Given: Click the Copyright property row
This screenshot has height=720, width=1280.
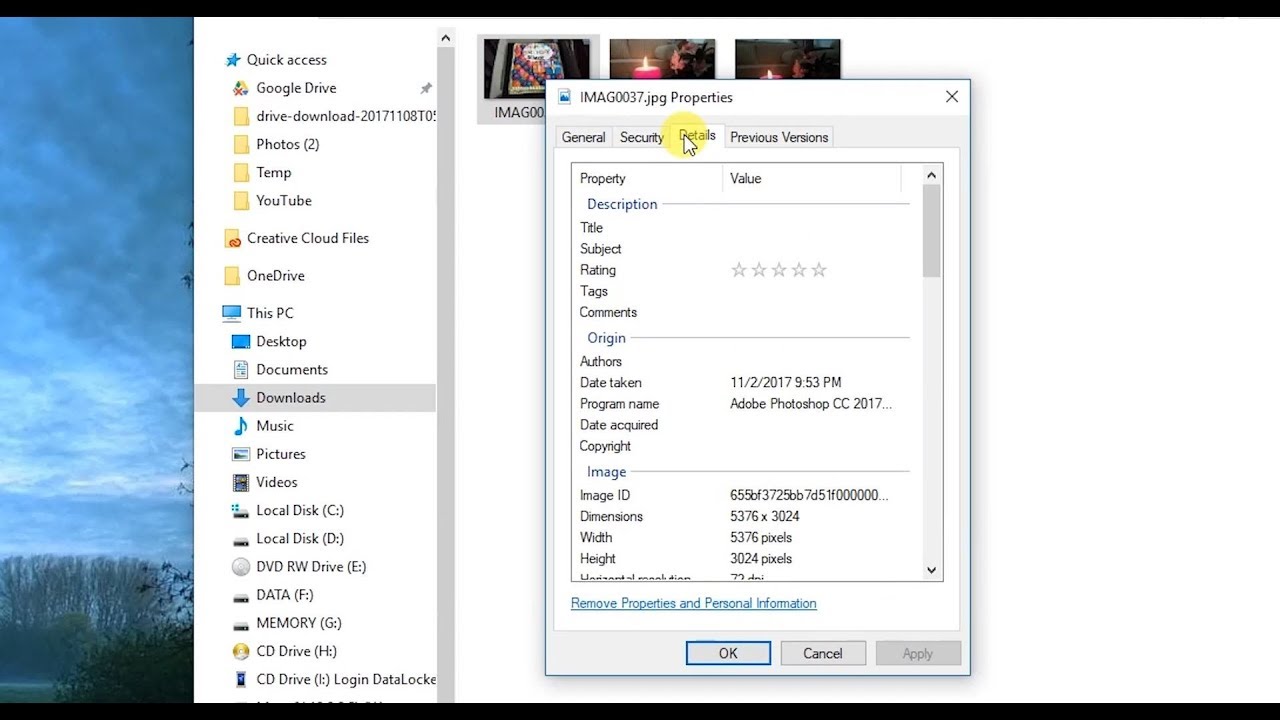Looking at the screenshot, I should [x=745, y=446].
